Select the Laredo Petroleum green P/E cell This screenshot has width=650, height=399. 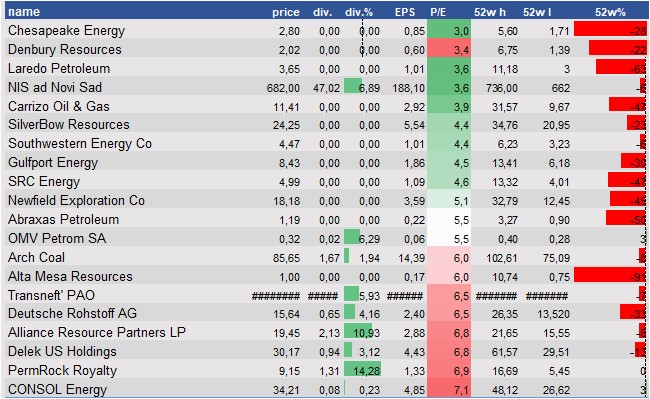449,68
